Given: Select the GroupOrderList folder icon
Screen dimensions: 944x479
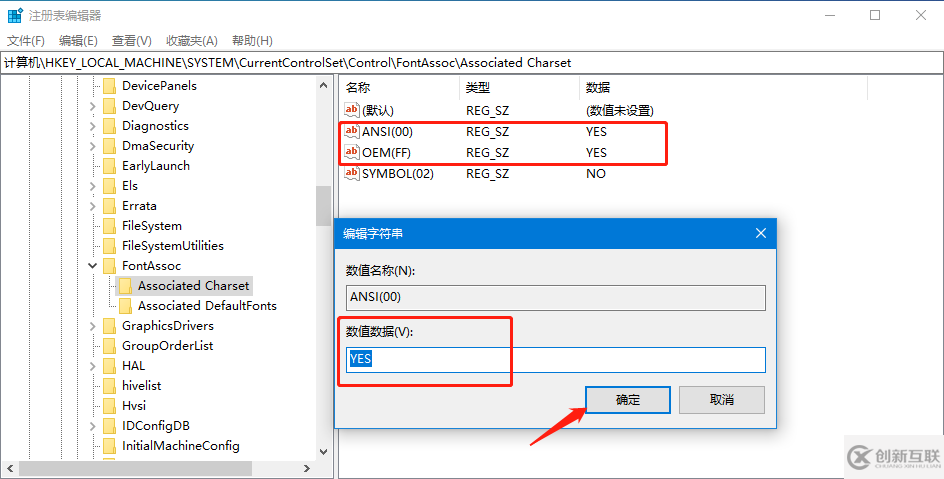Looking at the screenshot, I should coord(109,346).
